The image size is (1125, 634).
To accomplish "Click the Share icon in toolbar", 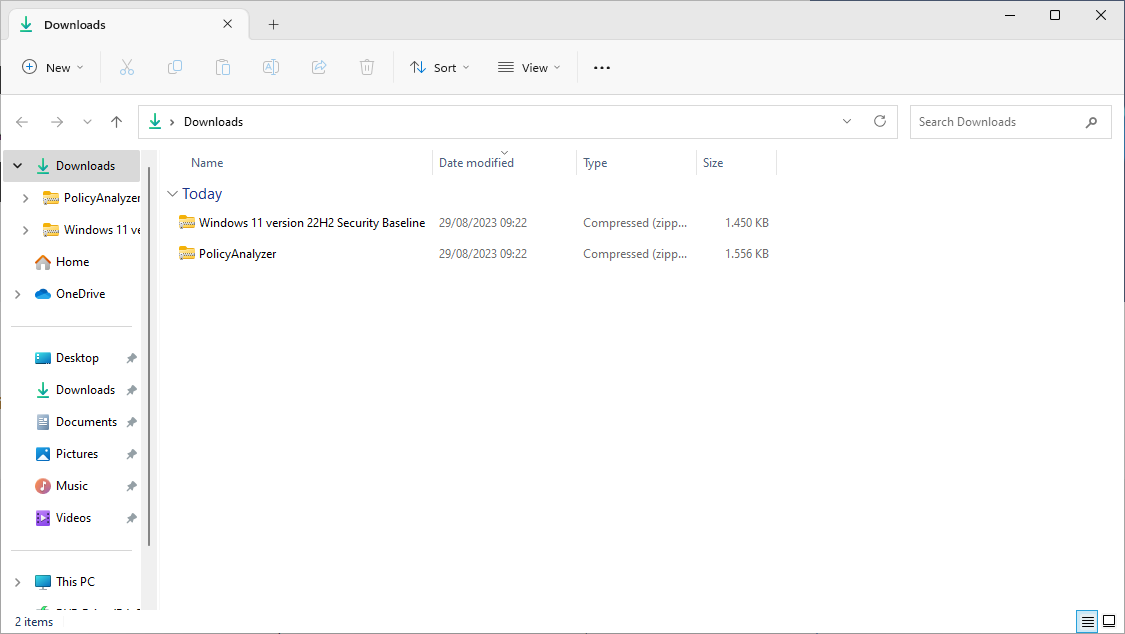I will (x=319, y=67).
